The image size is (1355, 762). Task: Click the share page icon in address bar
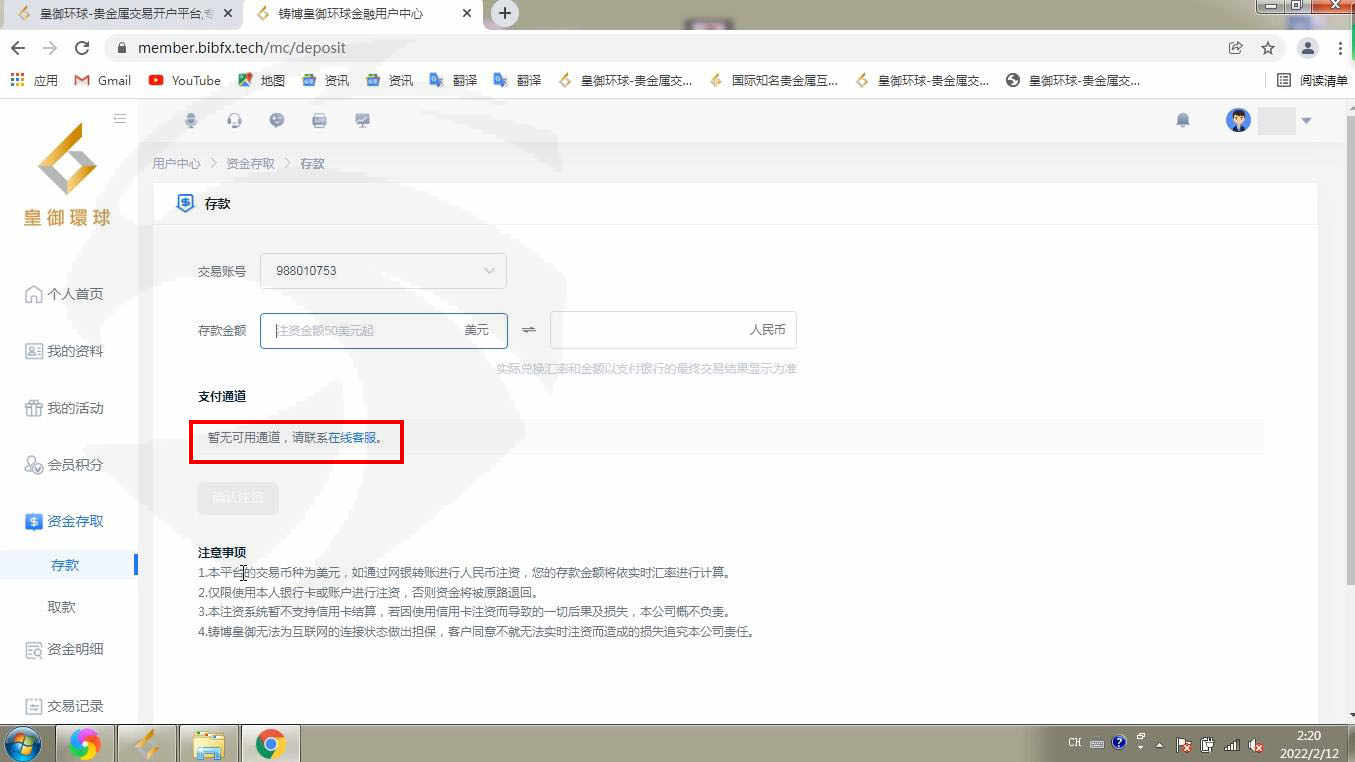click(1236, 48)
